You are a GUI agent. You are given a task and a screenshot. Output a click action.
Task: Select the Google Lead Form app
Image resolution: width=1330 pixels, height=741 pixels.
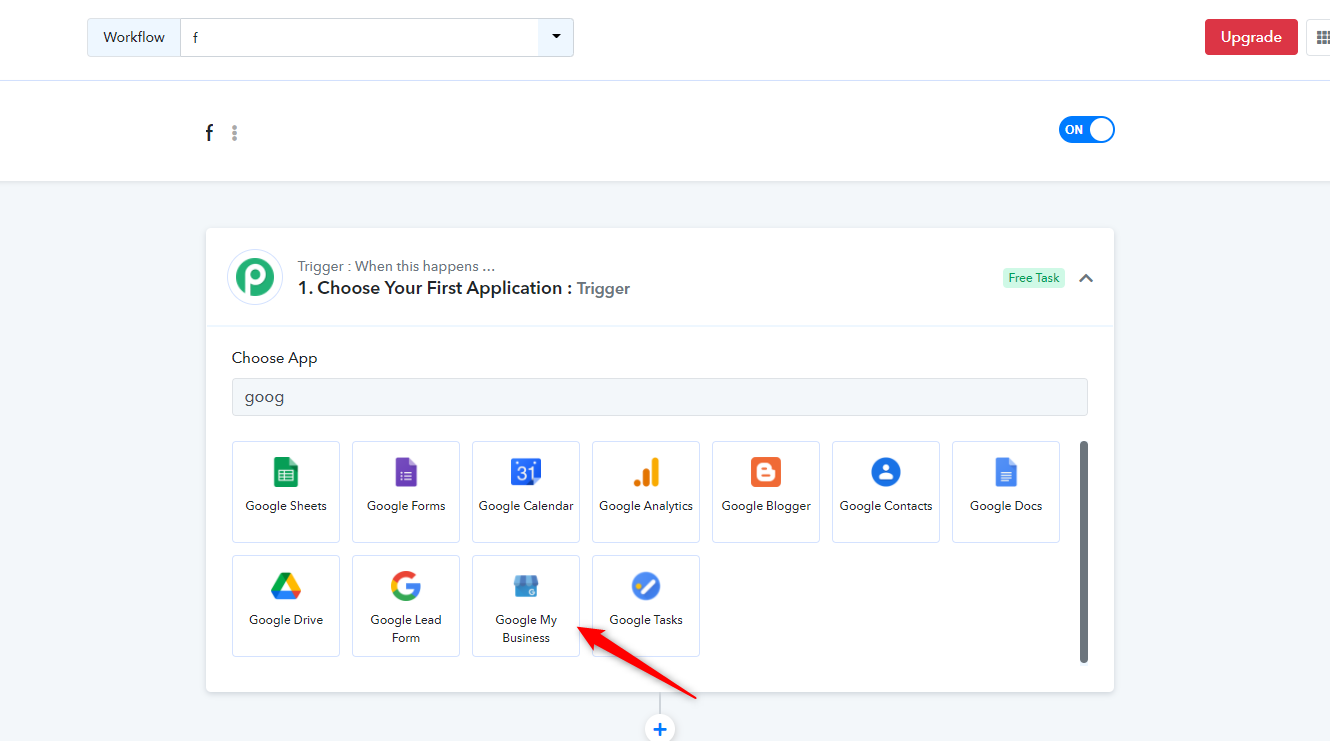pos(406,606)
